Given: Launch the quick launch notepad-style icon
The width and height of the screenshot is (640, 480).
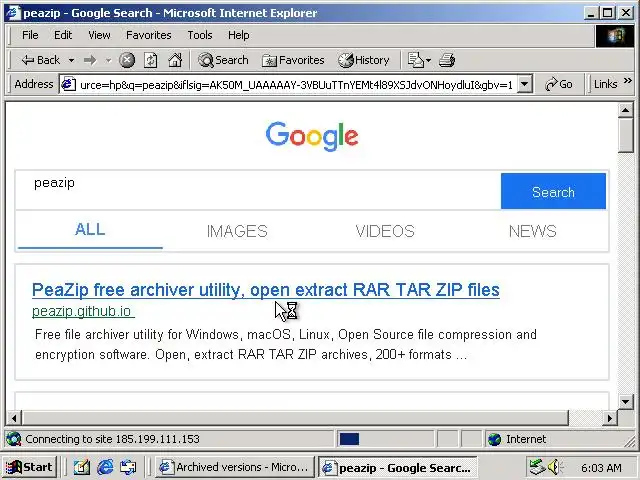Looking at the screenshot, I should pyautogui.click(x=82, y=467).
